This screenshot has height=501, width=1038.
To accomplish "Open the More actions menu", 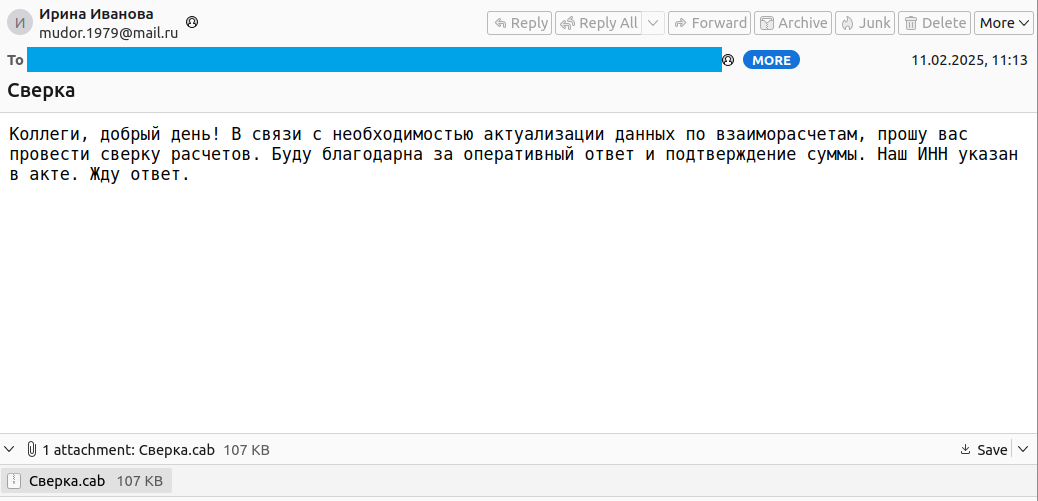I will 1003,23.
